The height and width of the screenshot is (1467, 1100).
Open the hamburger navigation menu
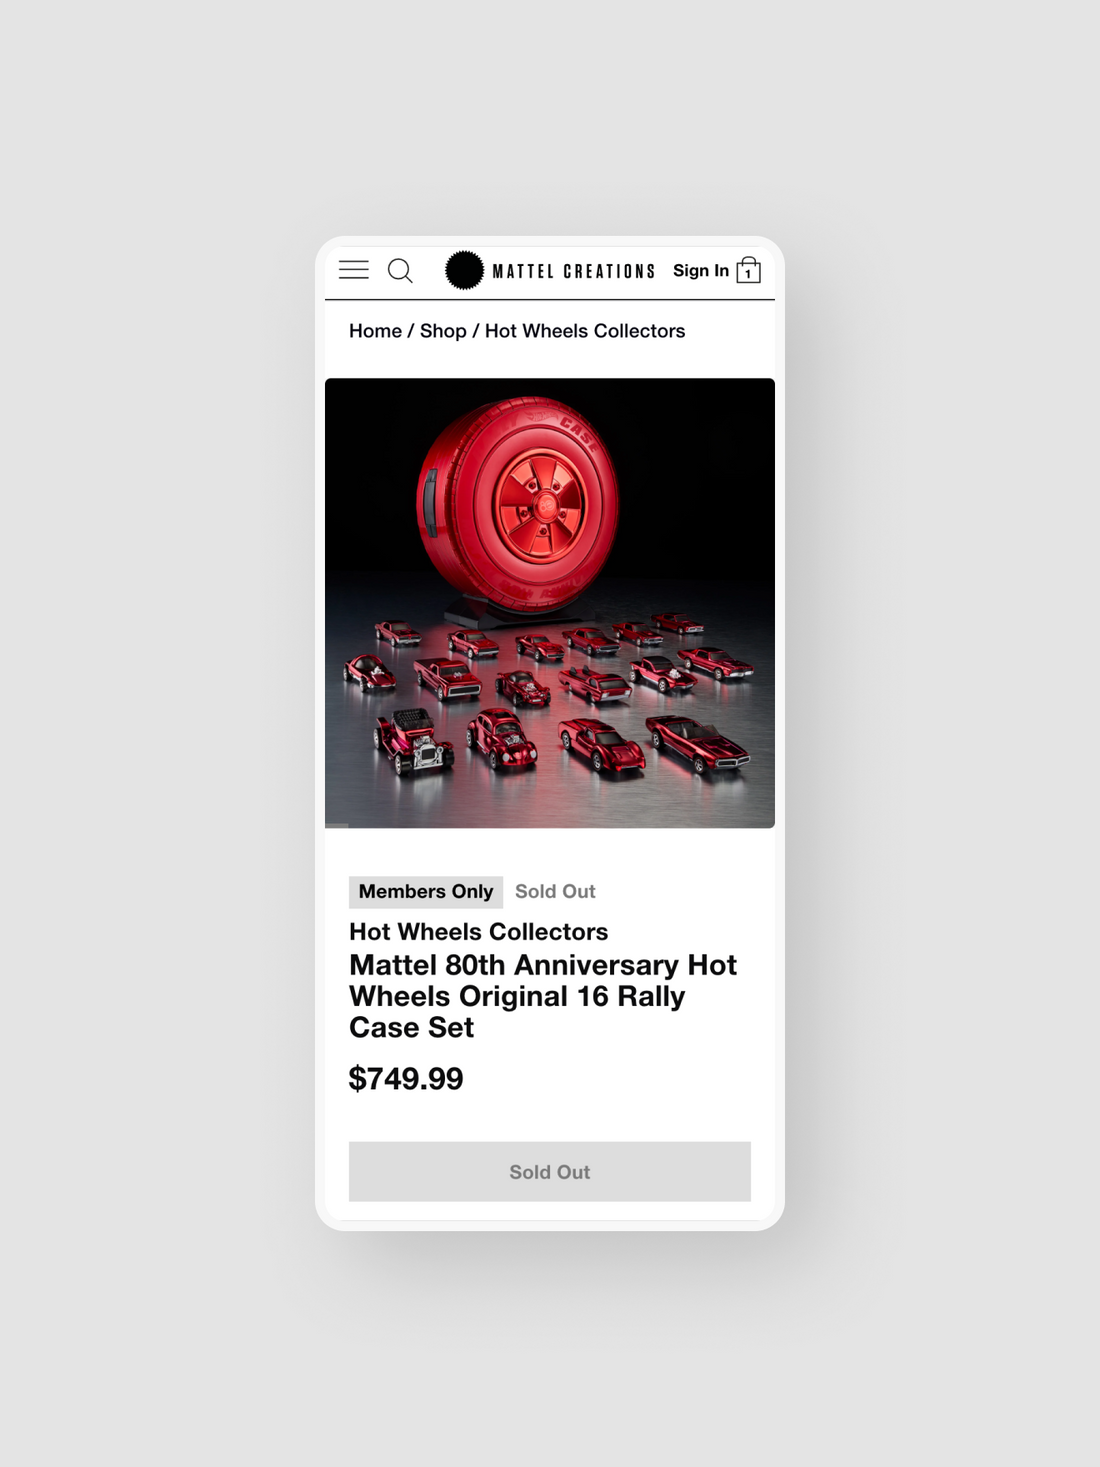354,270
